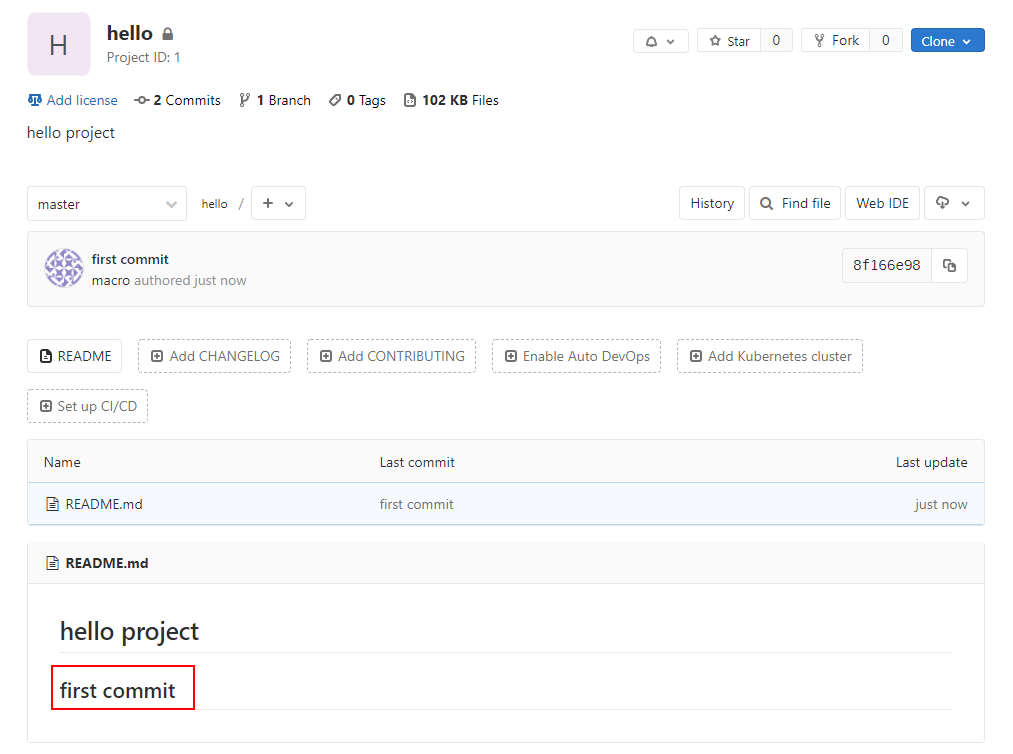Open 'first commit' in Last commit column
Screen dimensions: 1013x754
tap(416, 504)
